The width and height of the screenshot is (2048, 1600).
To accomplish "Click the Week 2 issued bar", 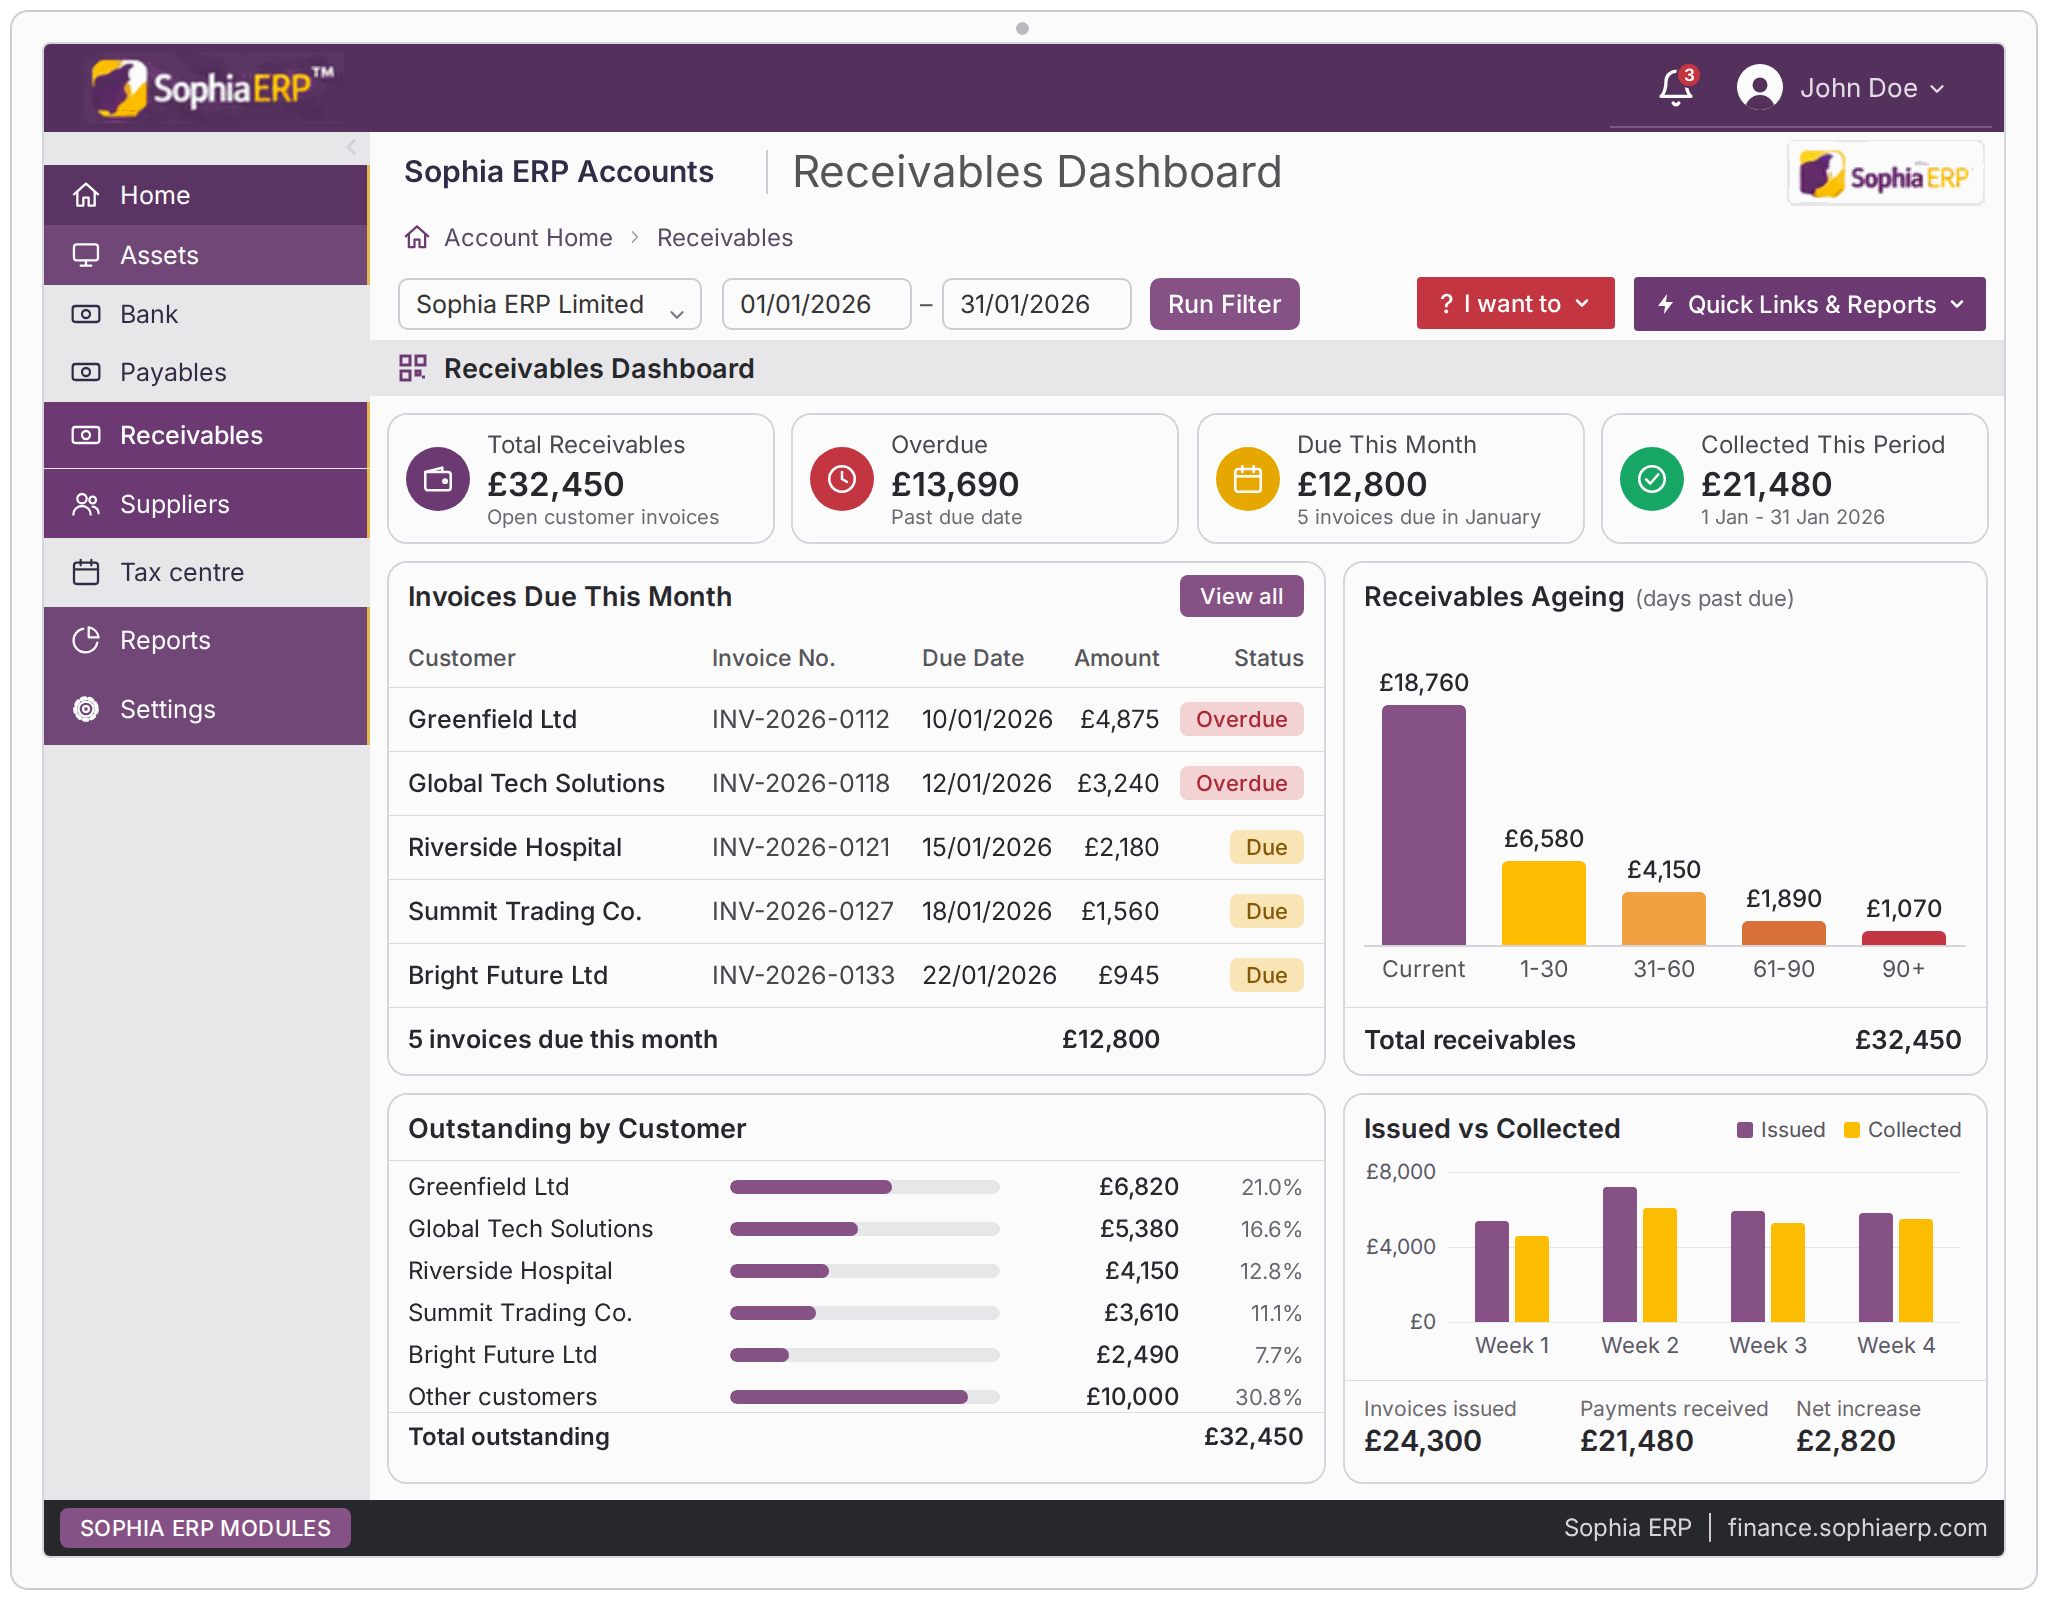I will (x=1620, y=1255).
